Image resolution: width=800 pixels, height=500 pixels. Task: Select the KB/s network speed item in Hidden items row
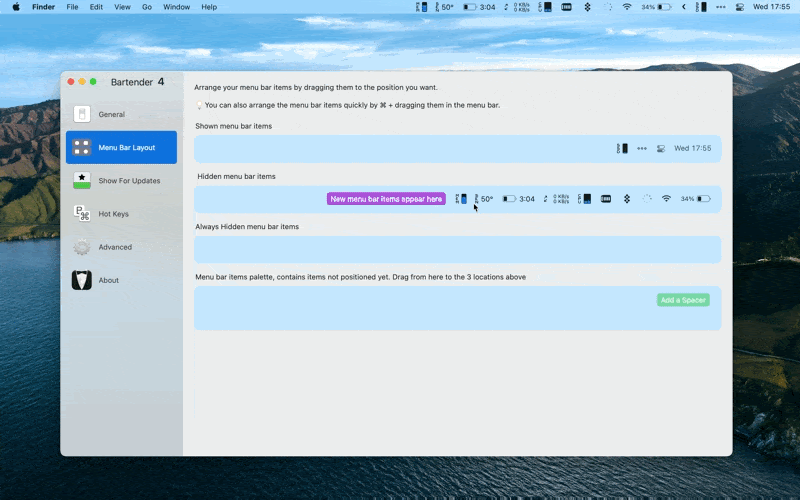click(x=557, y=199)
